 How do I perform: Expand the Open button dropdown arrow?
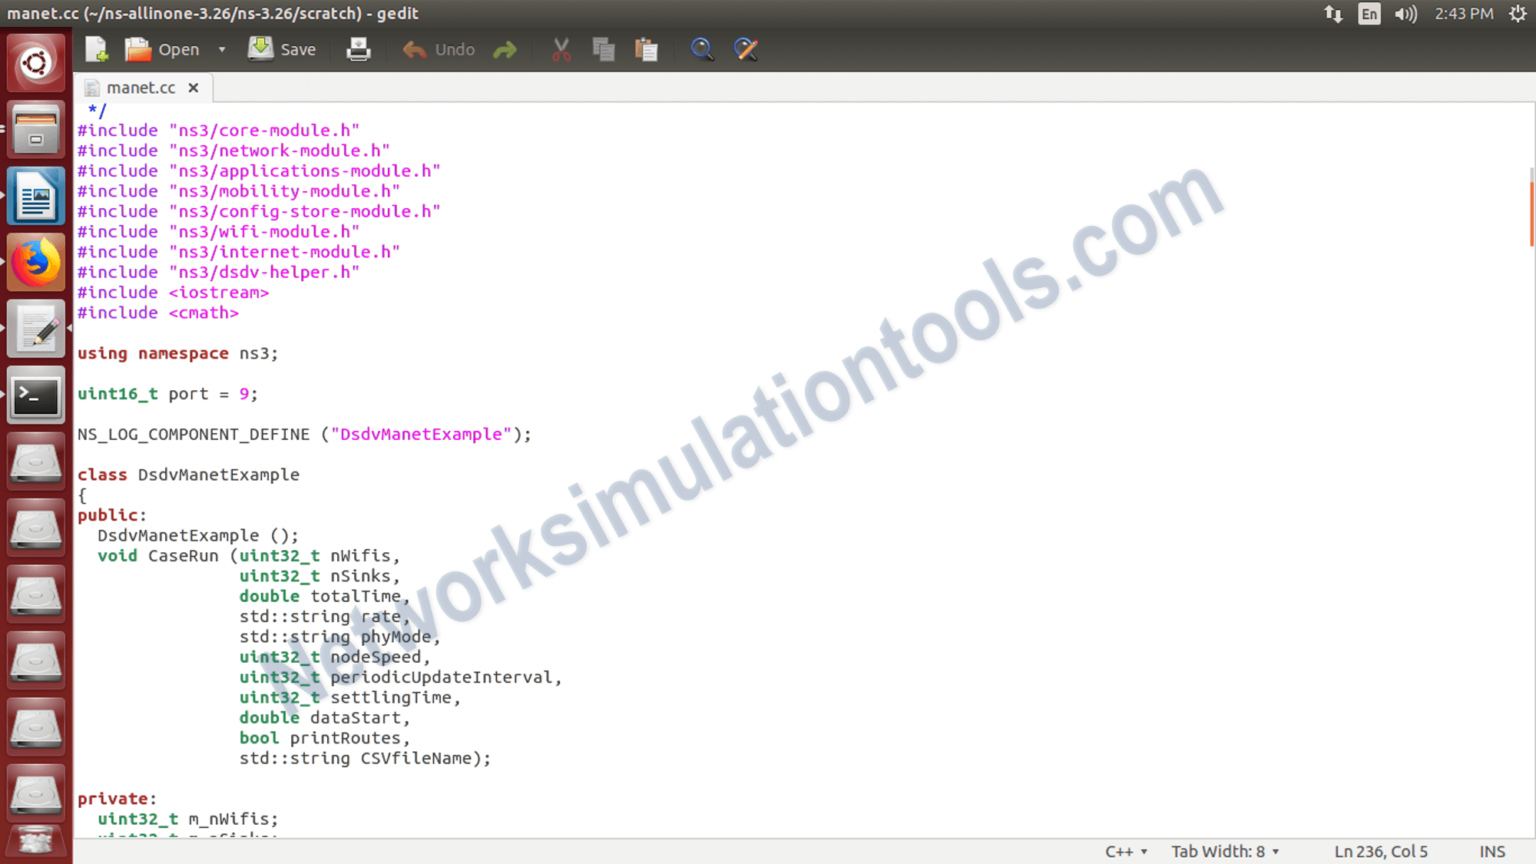point(221,48)
